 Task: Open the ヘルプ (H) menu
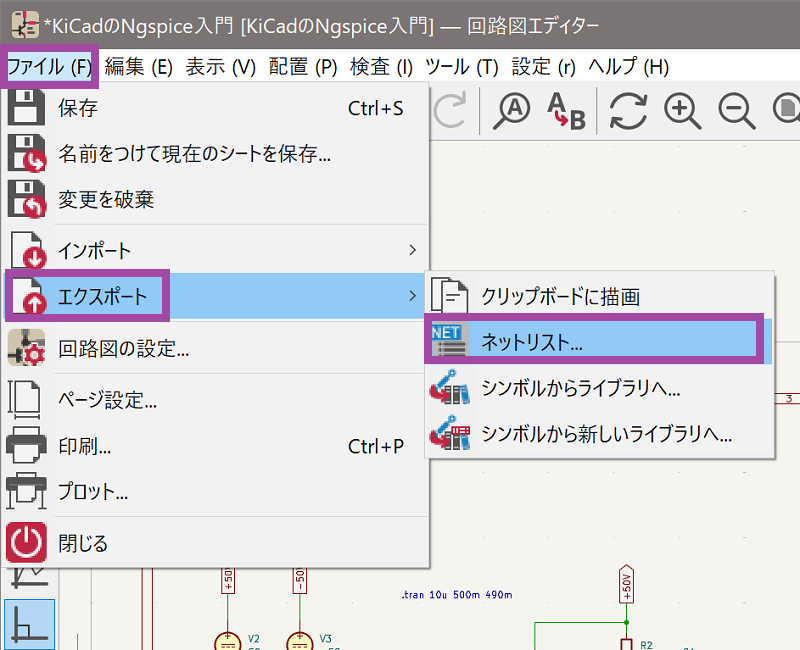[x=629, y=66]
